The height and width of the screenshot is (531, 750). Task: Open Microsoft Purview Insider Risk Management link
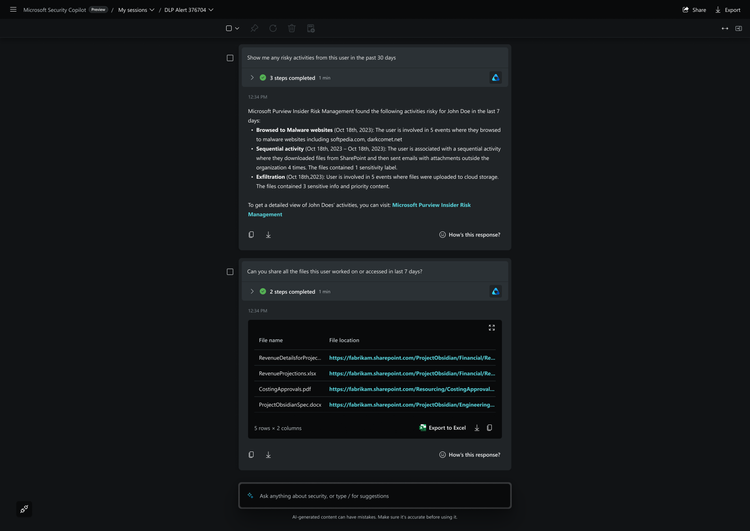click(430, 205)
